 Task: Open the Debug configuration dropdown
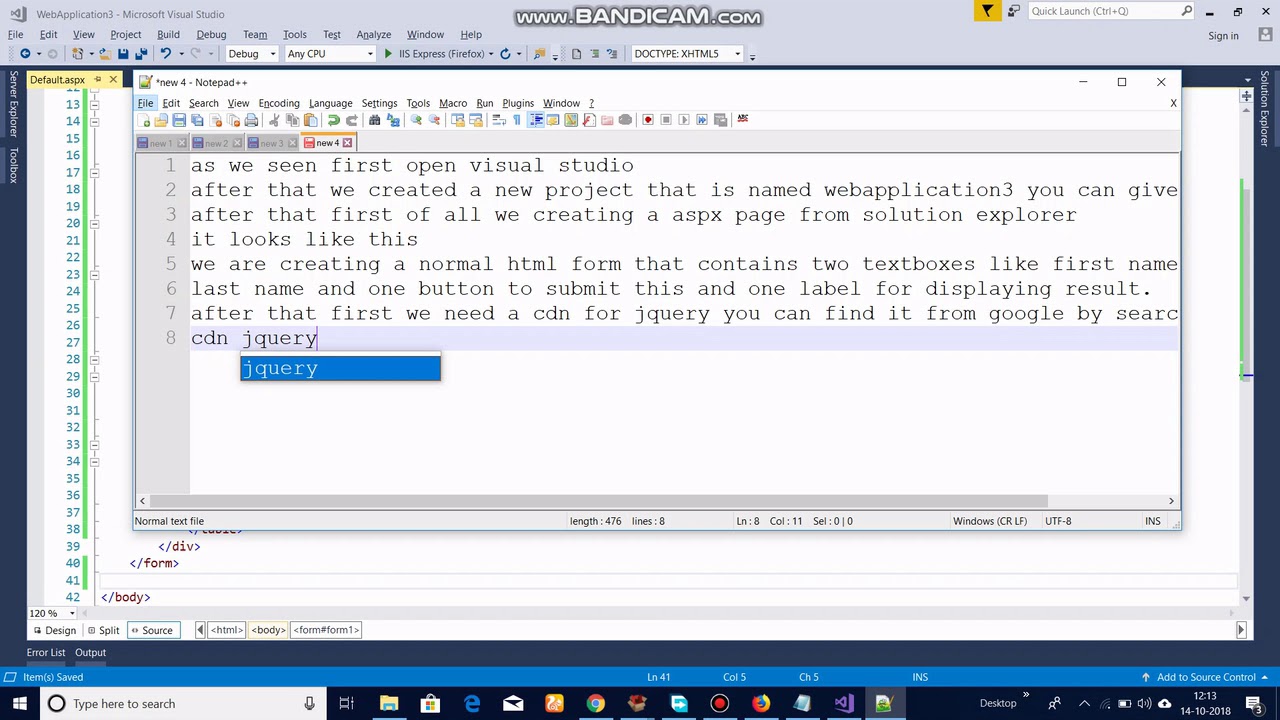[251, 54]
